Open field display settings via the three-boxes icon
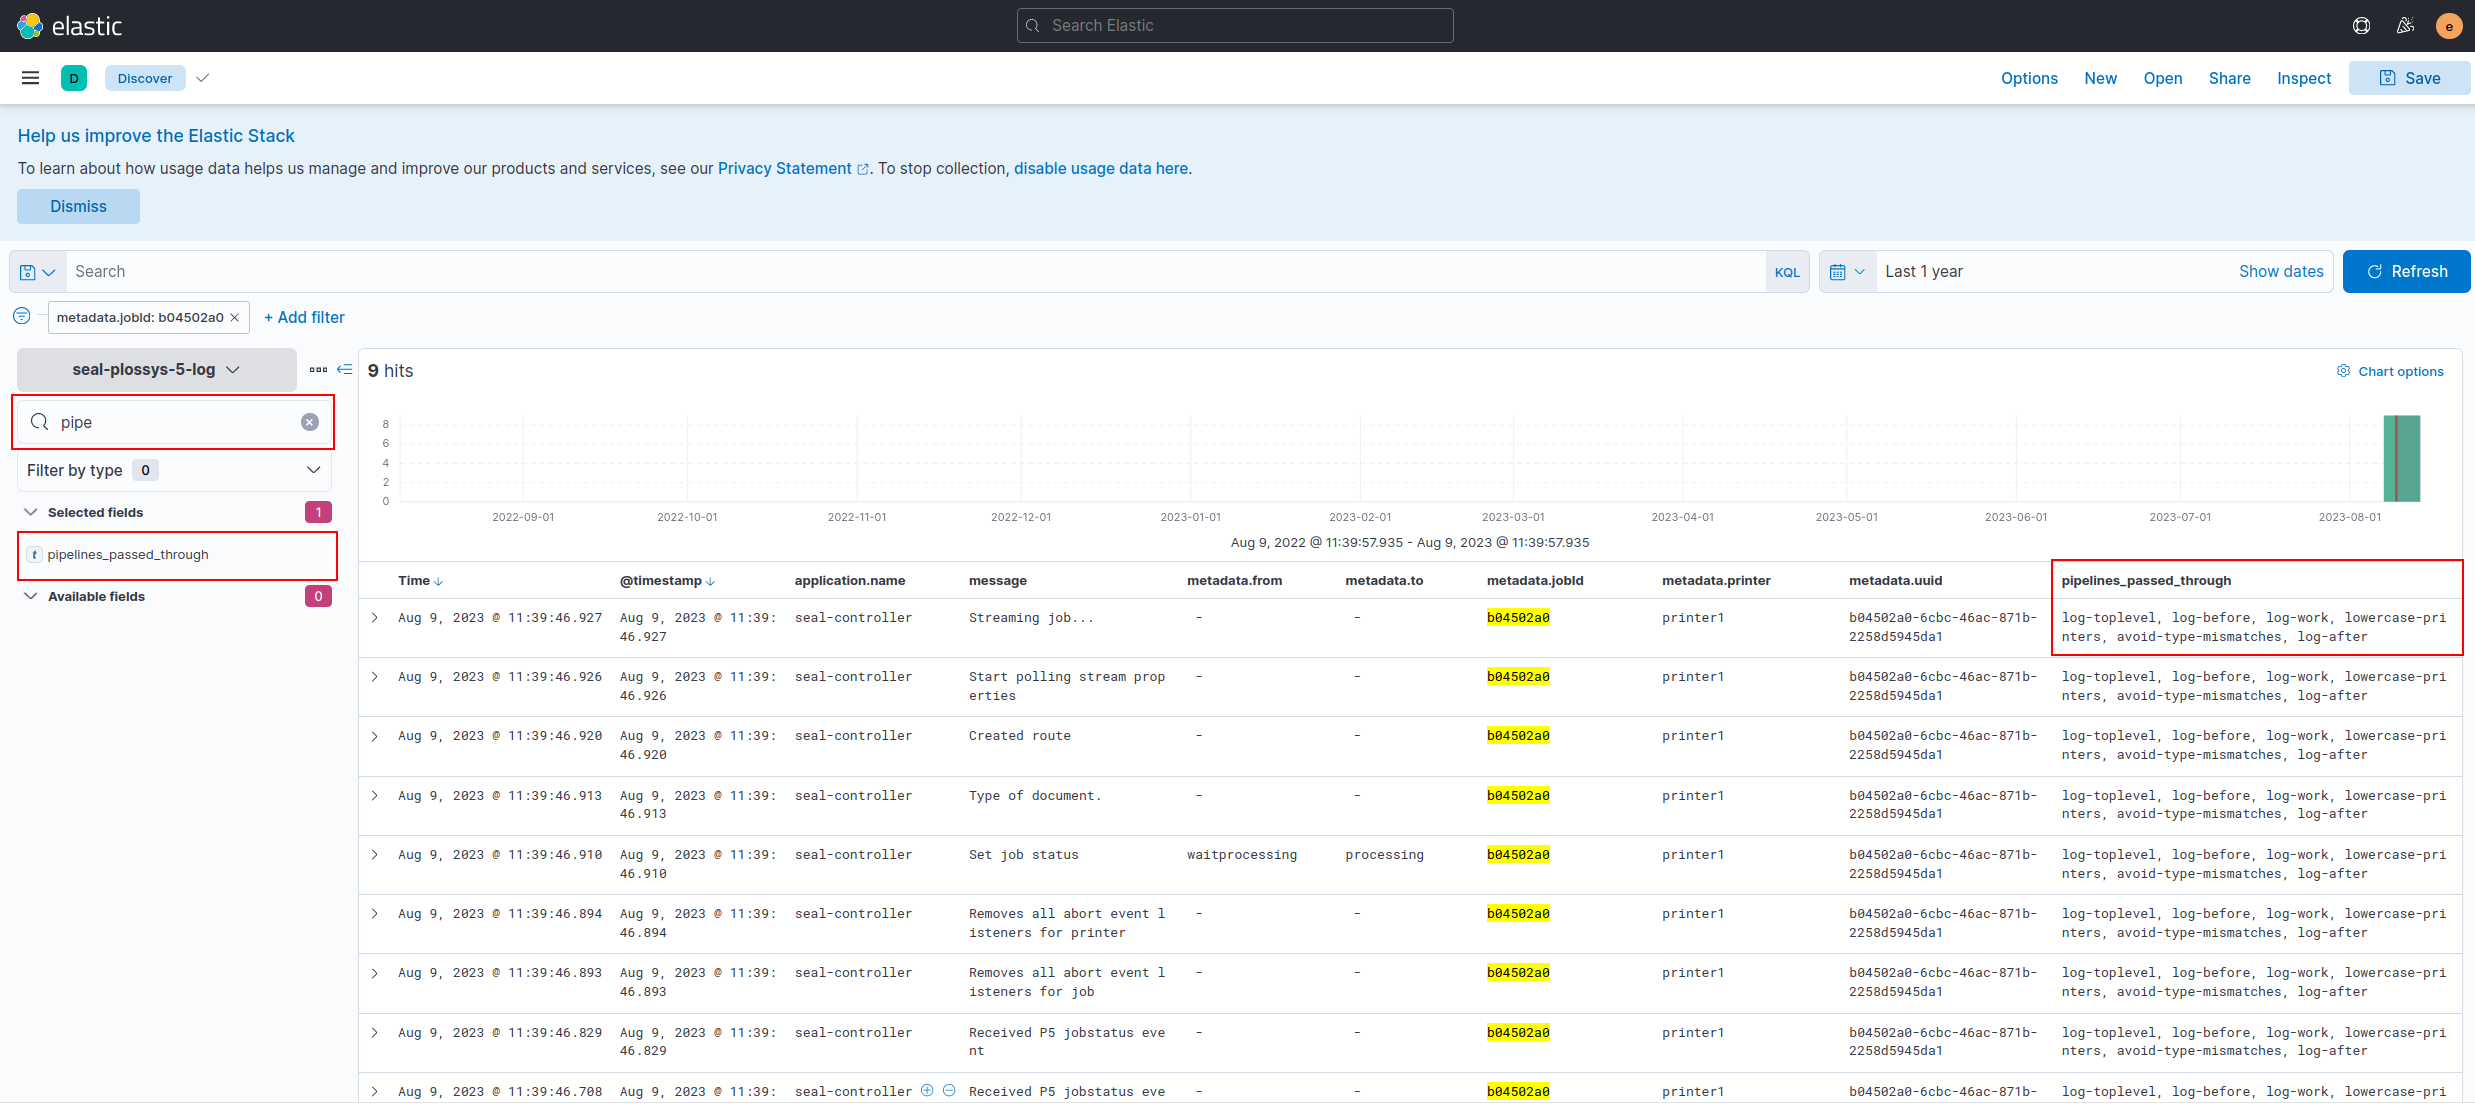Image resolution: width=2475 pixels, height=1104 pixels. 319,370
